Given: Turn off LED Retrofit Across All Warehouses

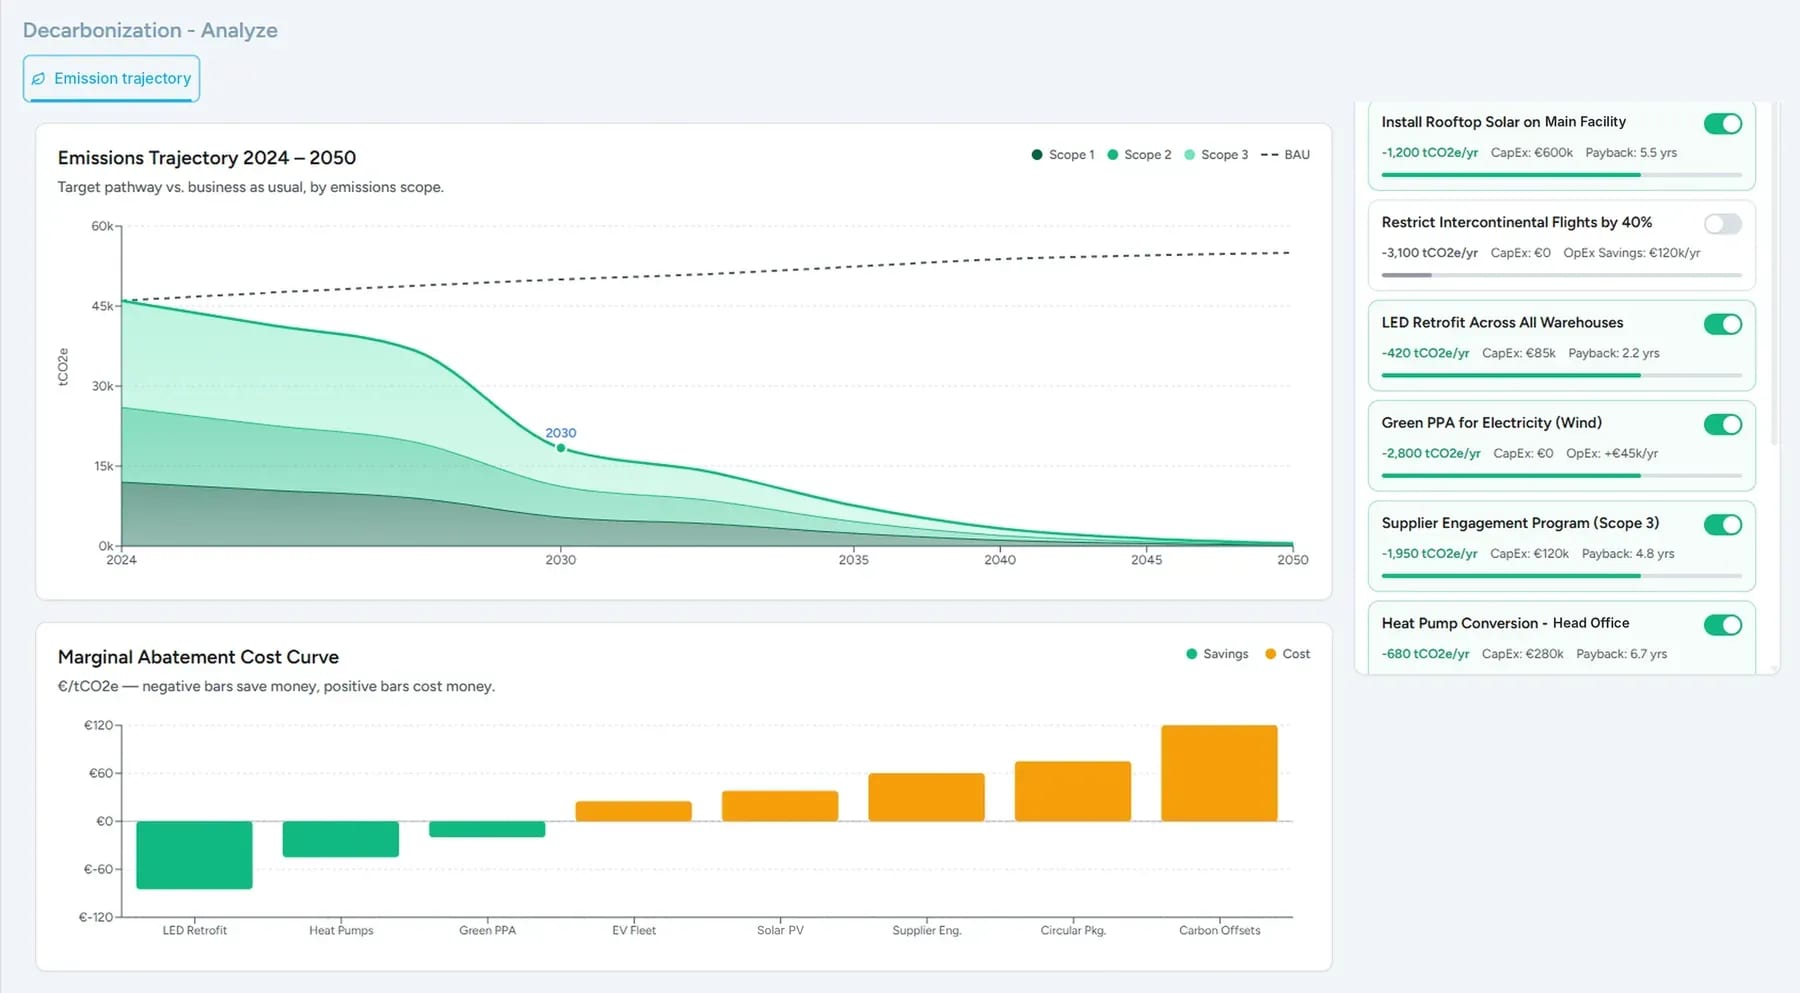Looking at the screenshot, I should coord(1722,324).
